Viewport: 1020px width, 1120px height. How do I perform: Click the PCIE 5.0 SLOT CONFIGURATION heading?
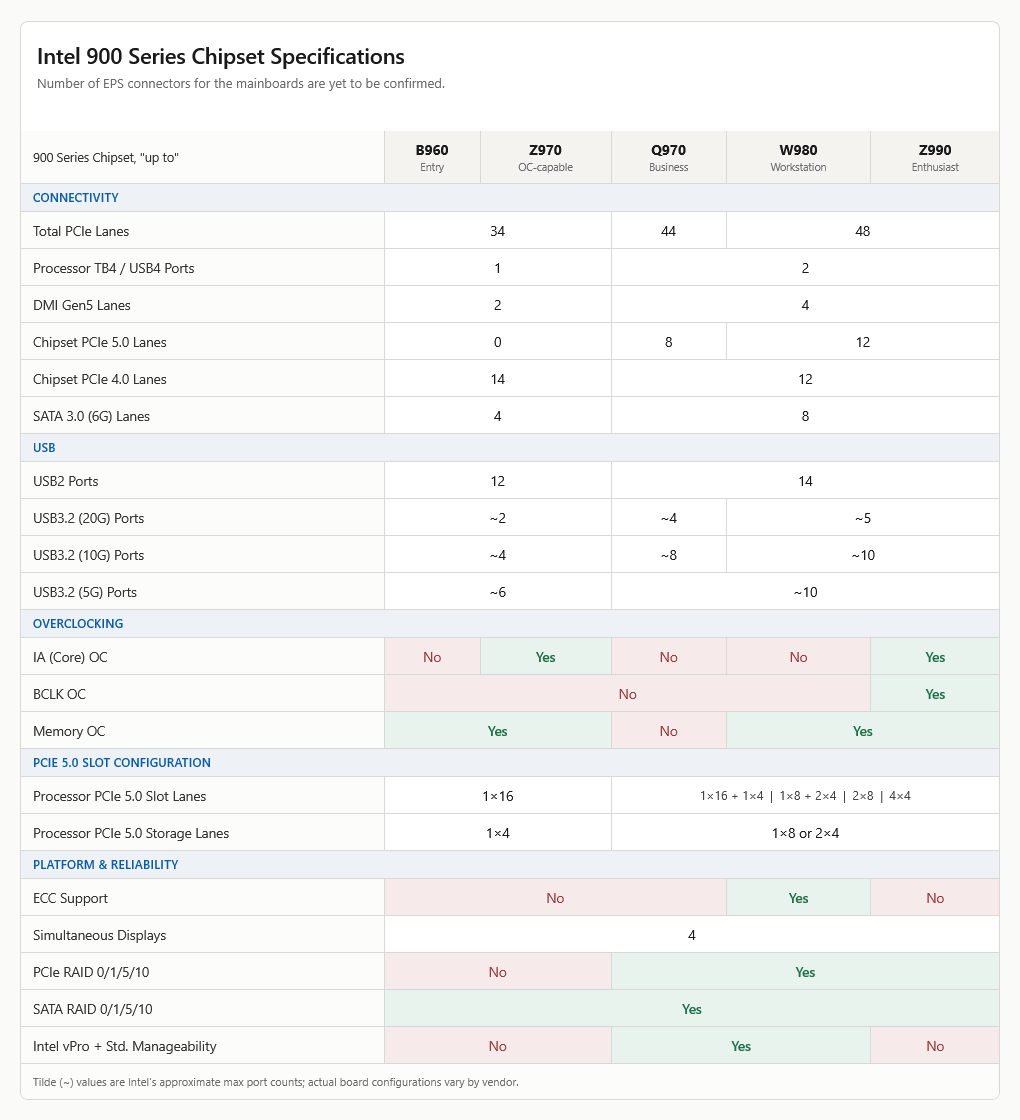(121, 763)
